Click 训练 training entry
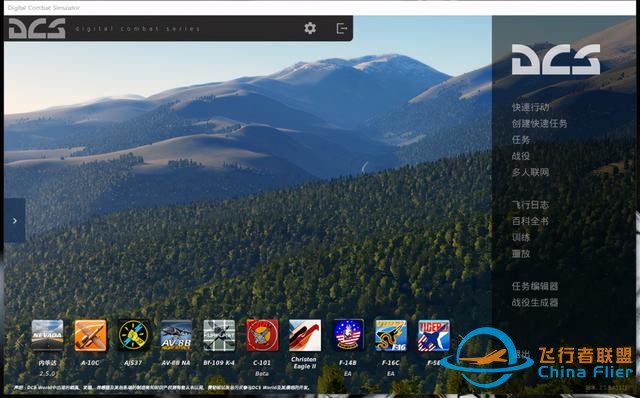This screenshot has height=398, width=640. [521, 237]
